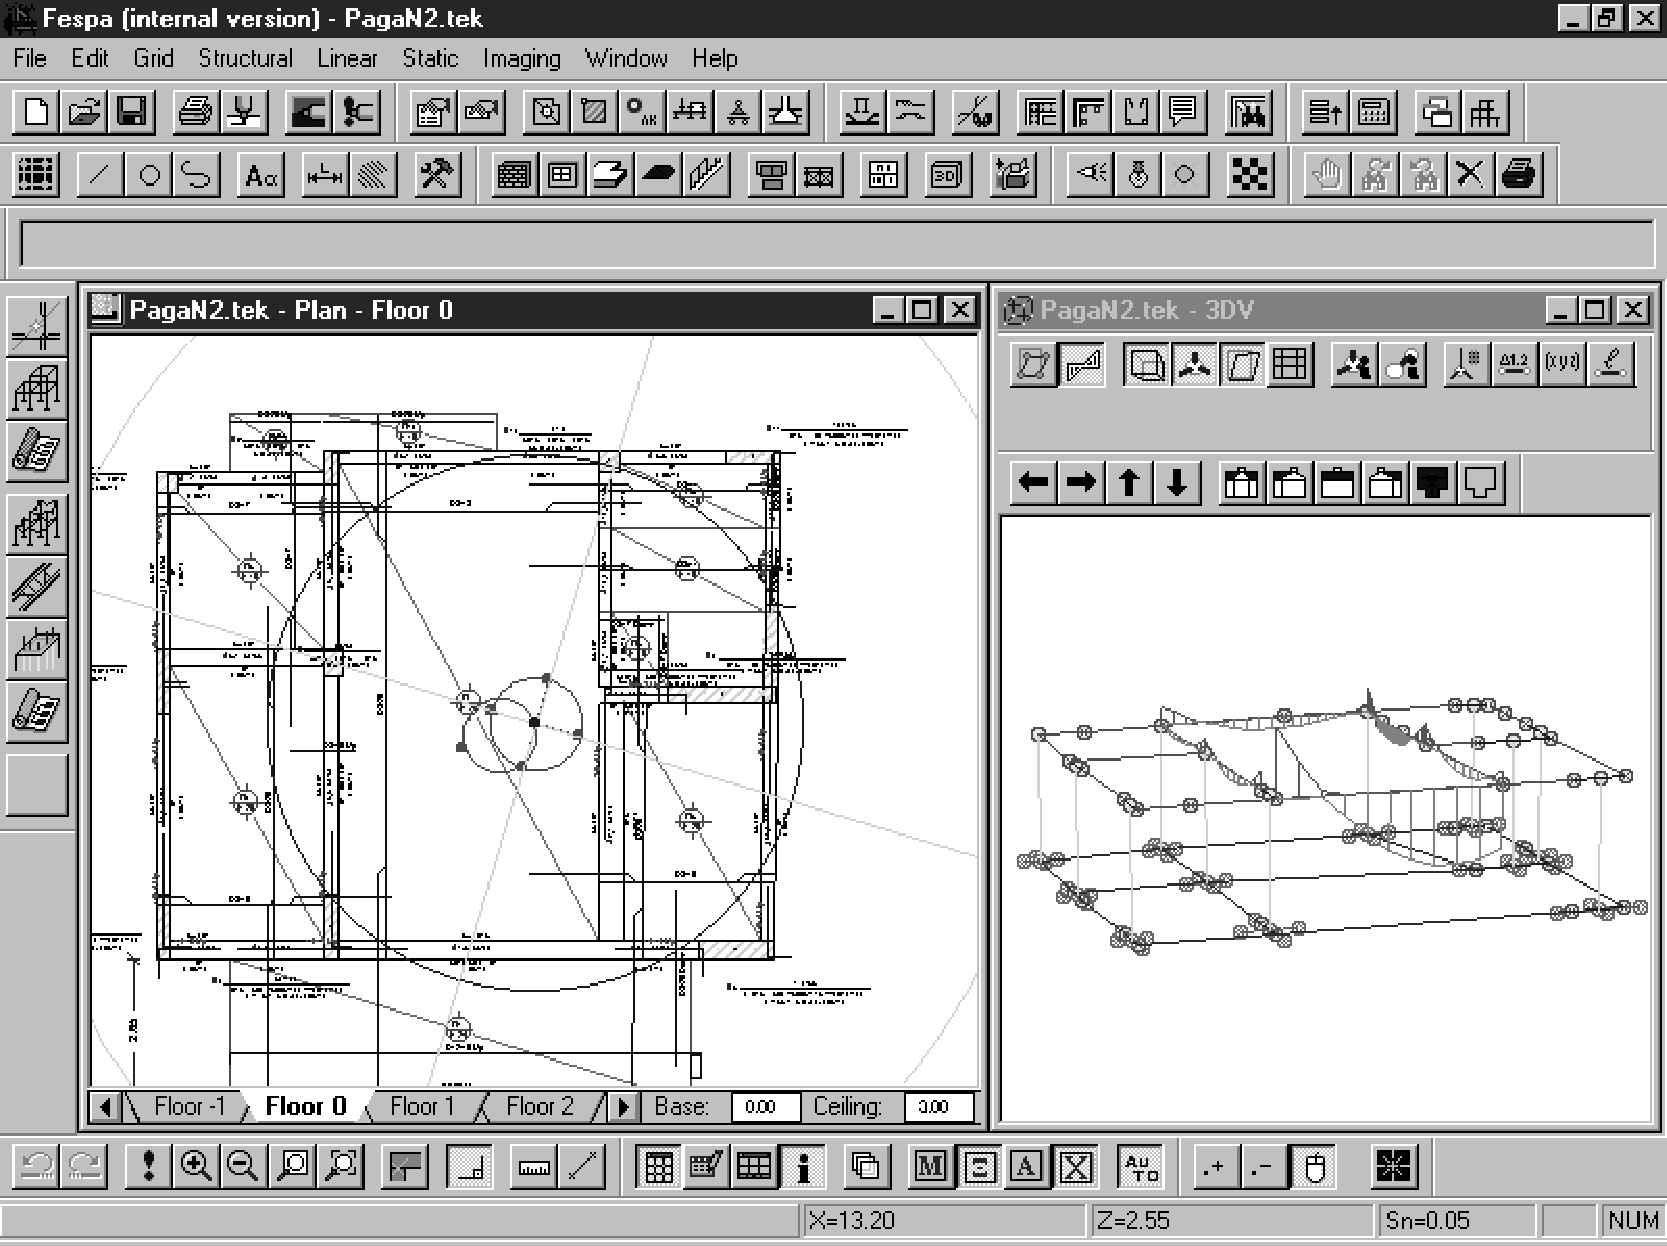Select the Floor 0 tab

click(x=306, y=1106)
